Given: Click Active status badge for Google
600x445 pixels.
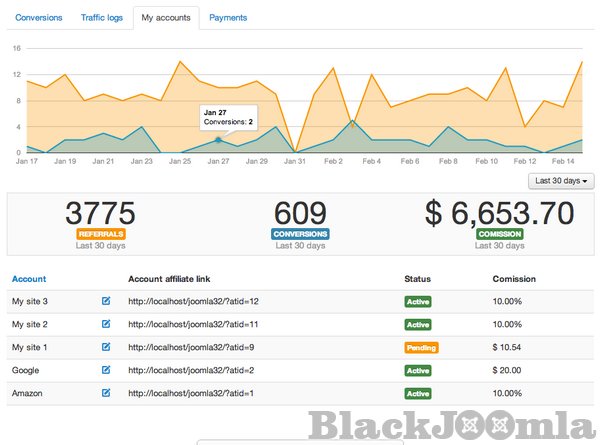Looking at the screenshot, I should tap(418, 371).
